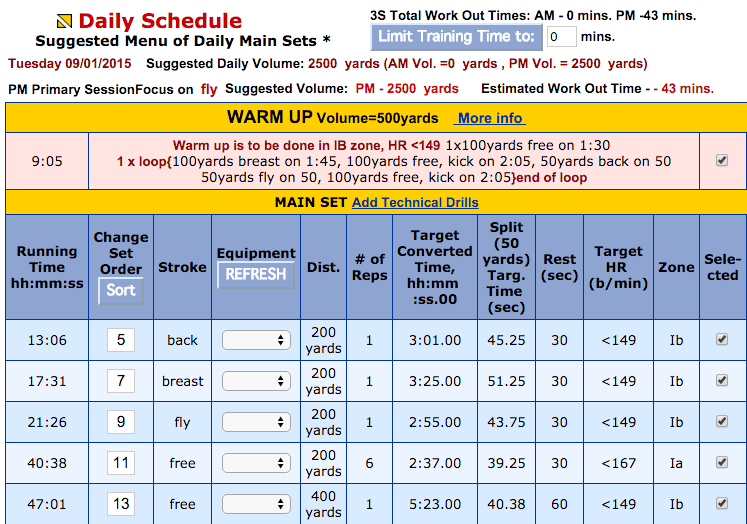Click the REFRESH equipment button
747x524 pixels.
click(256, 274)
